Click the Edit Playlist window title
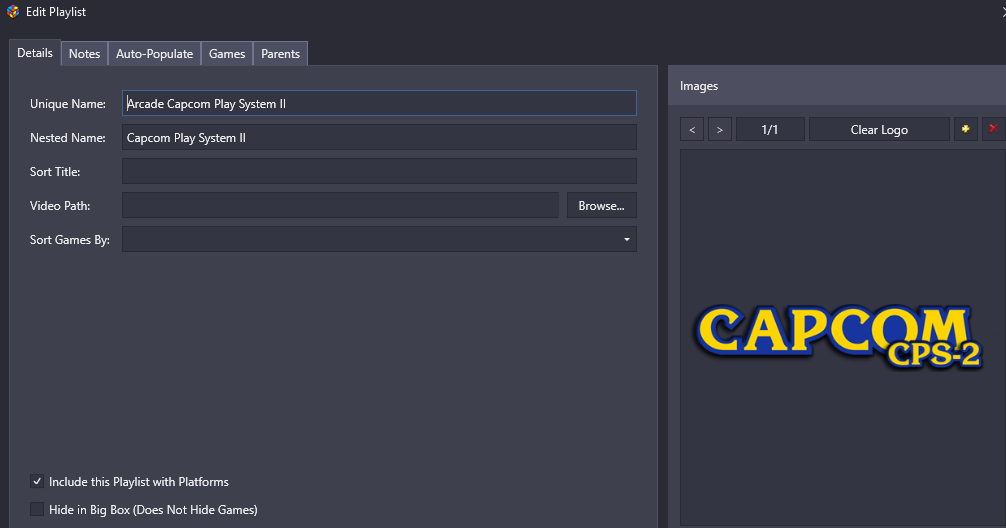 [56, 12]
